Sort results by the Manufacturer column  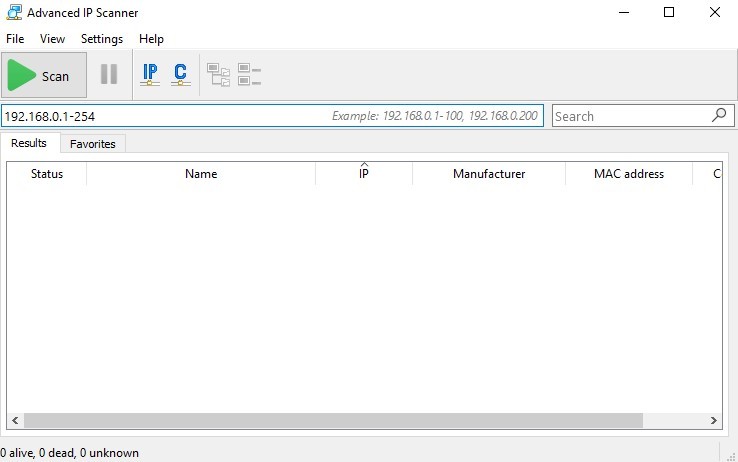tap(489, 174)
